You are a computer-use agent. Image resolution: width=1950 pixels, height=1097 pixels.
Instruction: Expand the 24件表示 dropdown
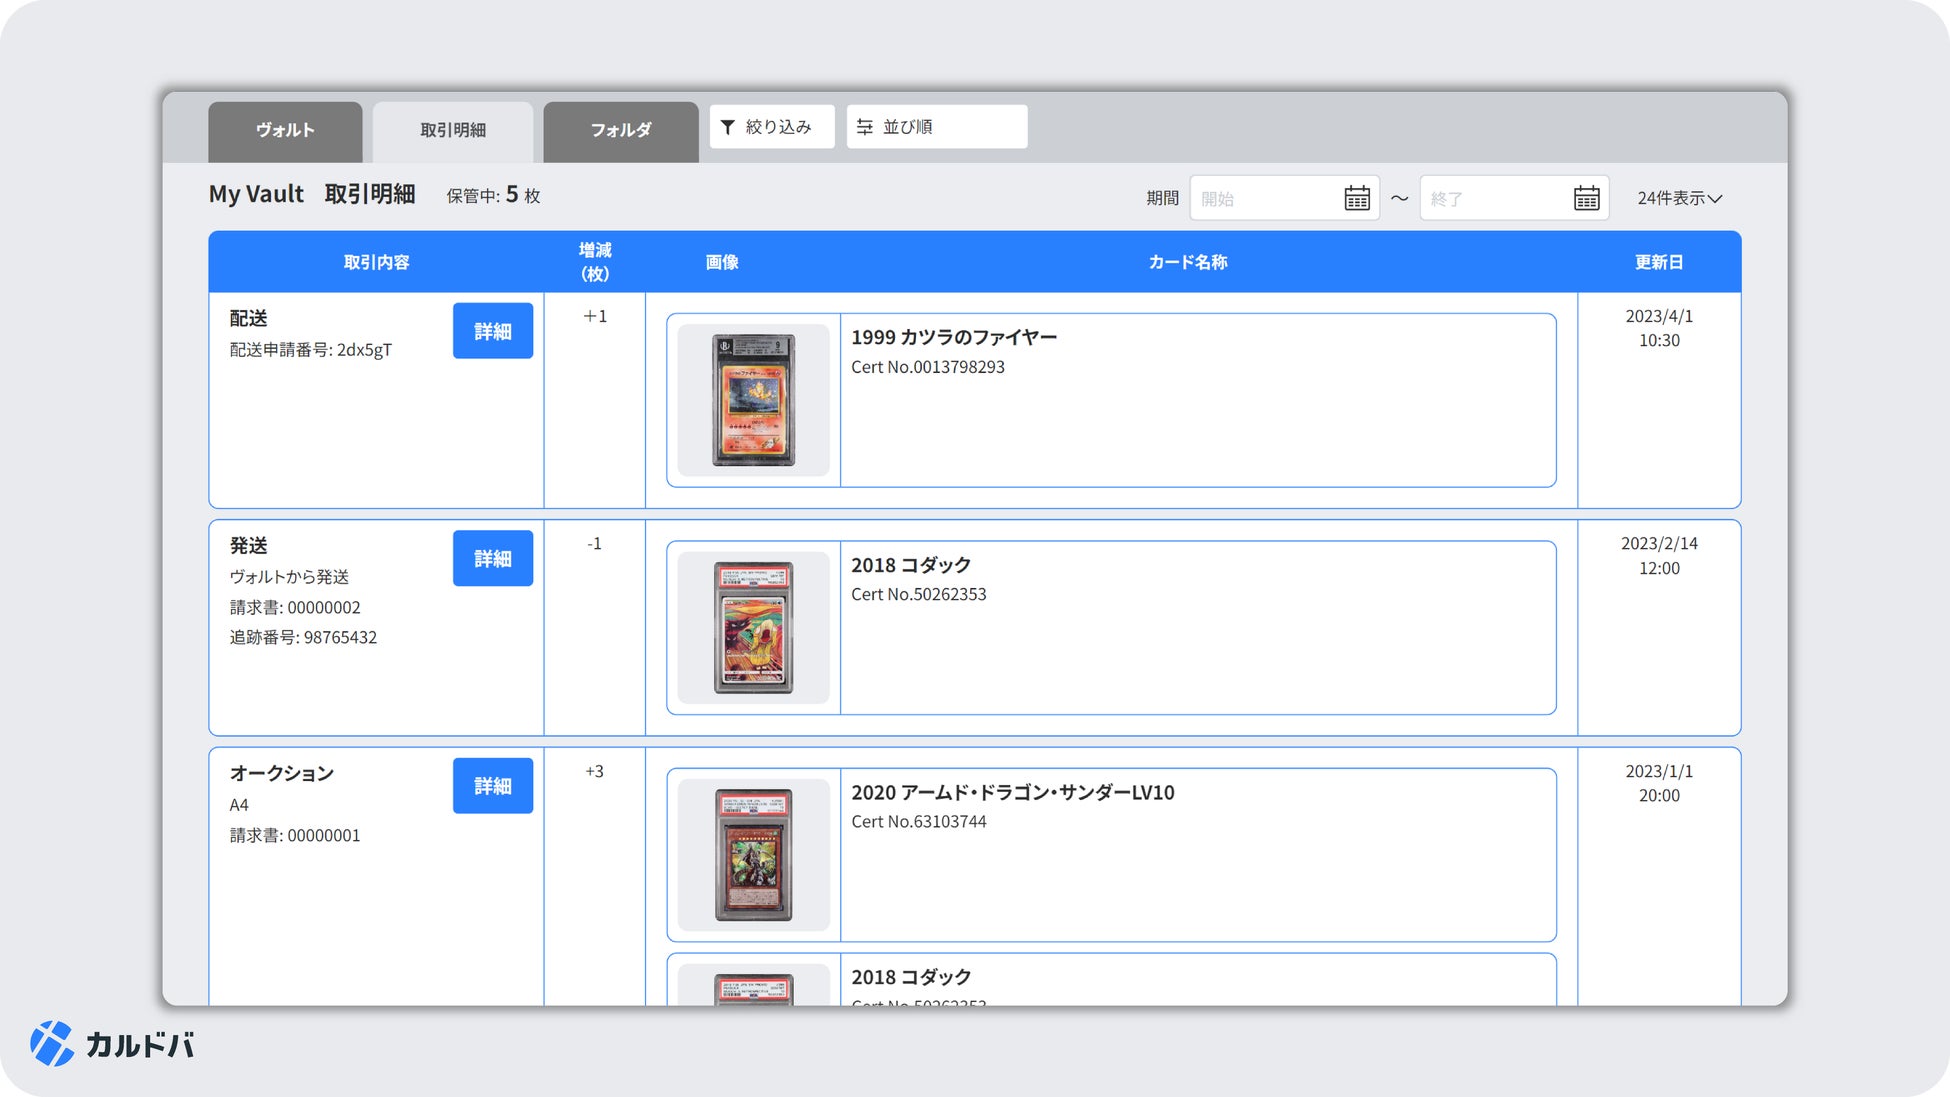point(1679,198)
